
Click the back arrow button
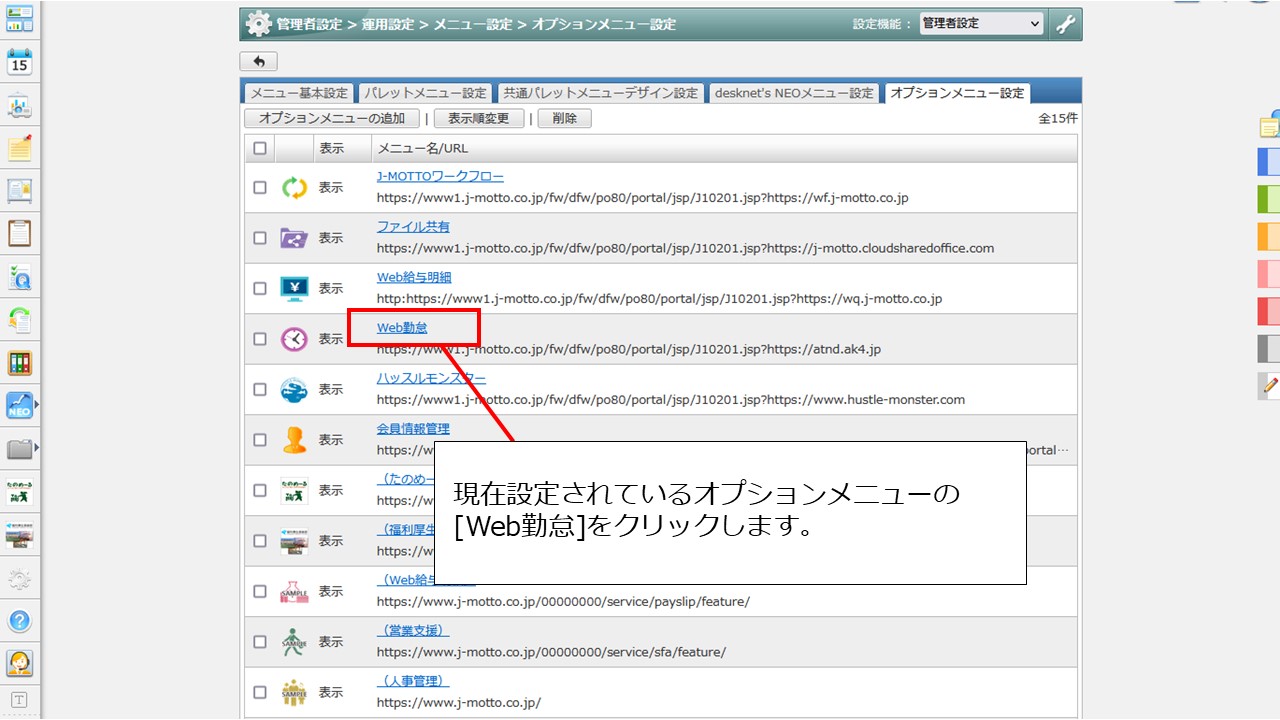(x=259, y=62)
